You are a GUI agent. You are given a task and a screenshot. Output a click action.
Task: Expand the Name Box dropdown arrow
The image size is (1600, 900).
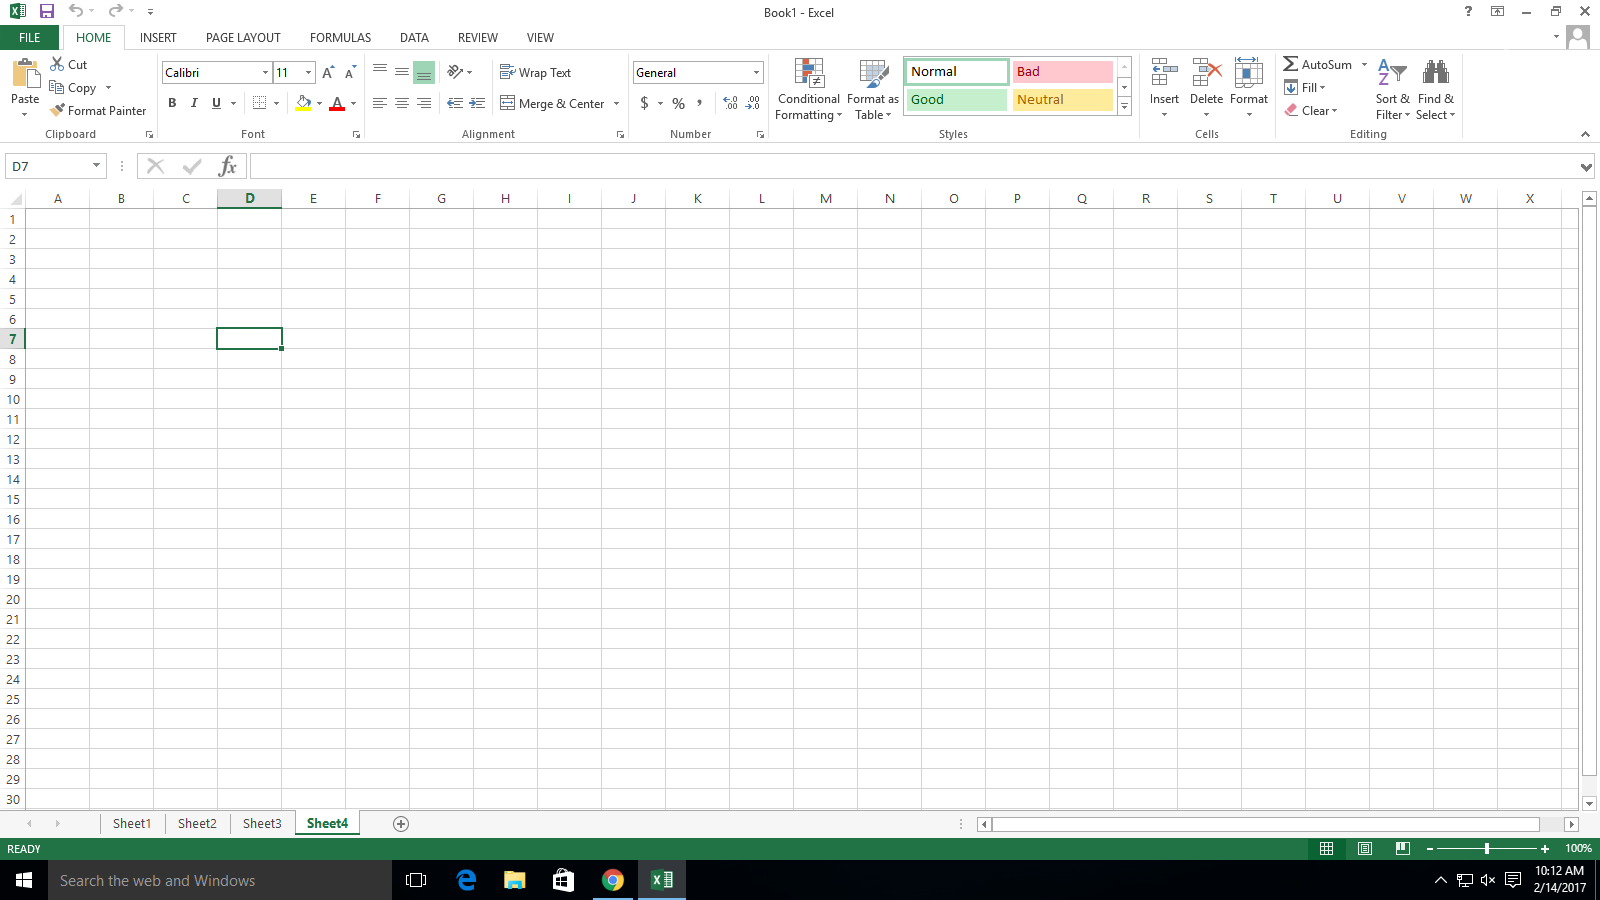[96, 166]
